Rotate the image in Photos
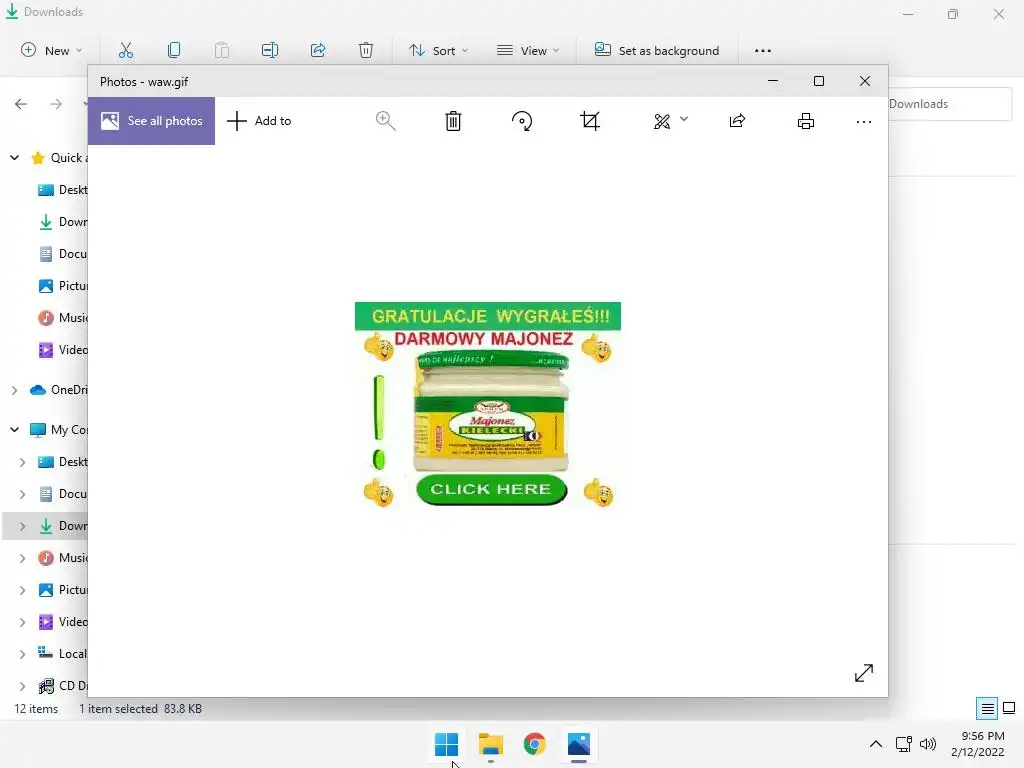The height and width of the screenshot is (768, 1024). pos(522,121)
